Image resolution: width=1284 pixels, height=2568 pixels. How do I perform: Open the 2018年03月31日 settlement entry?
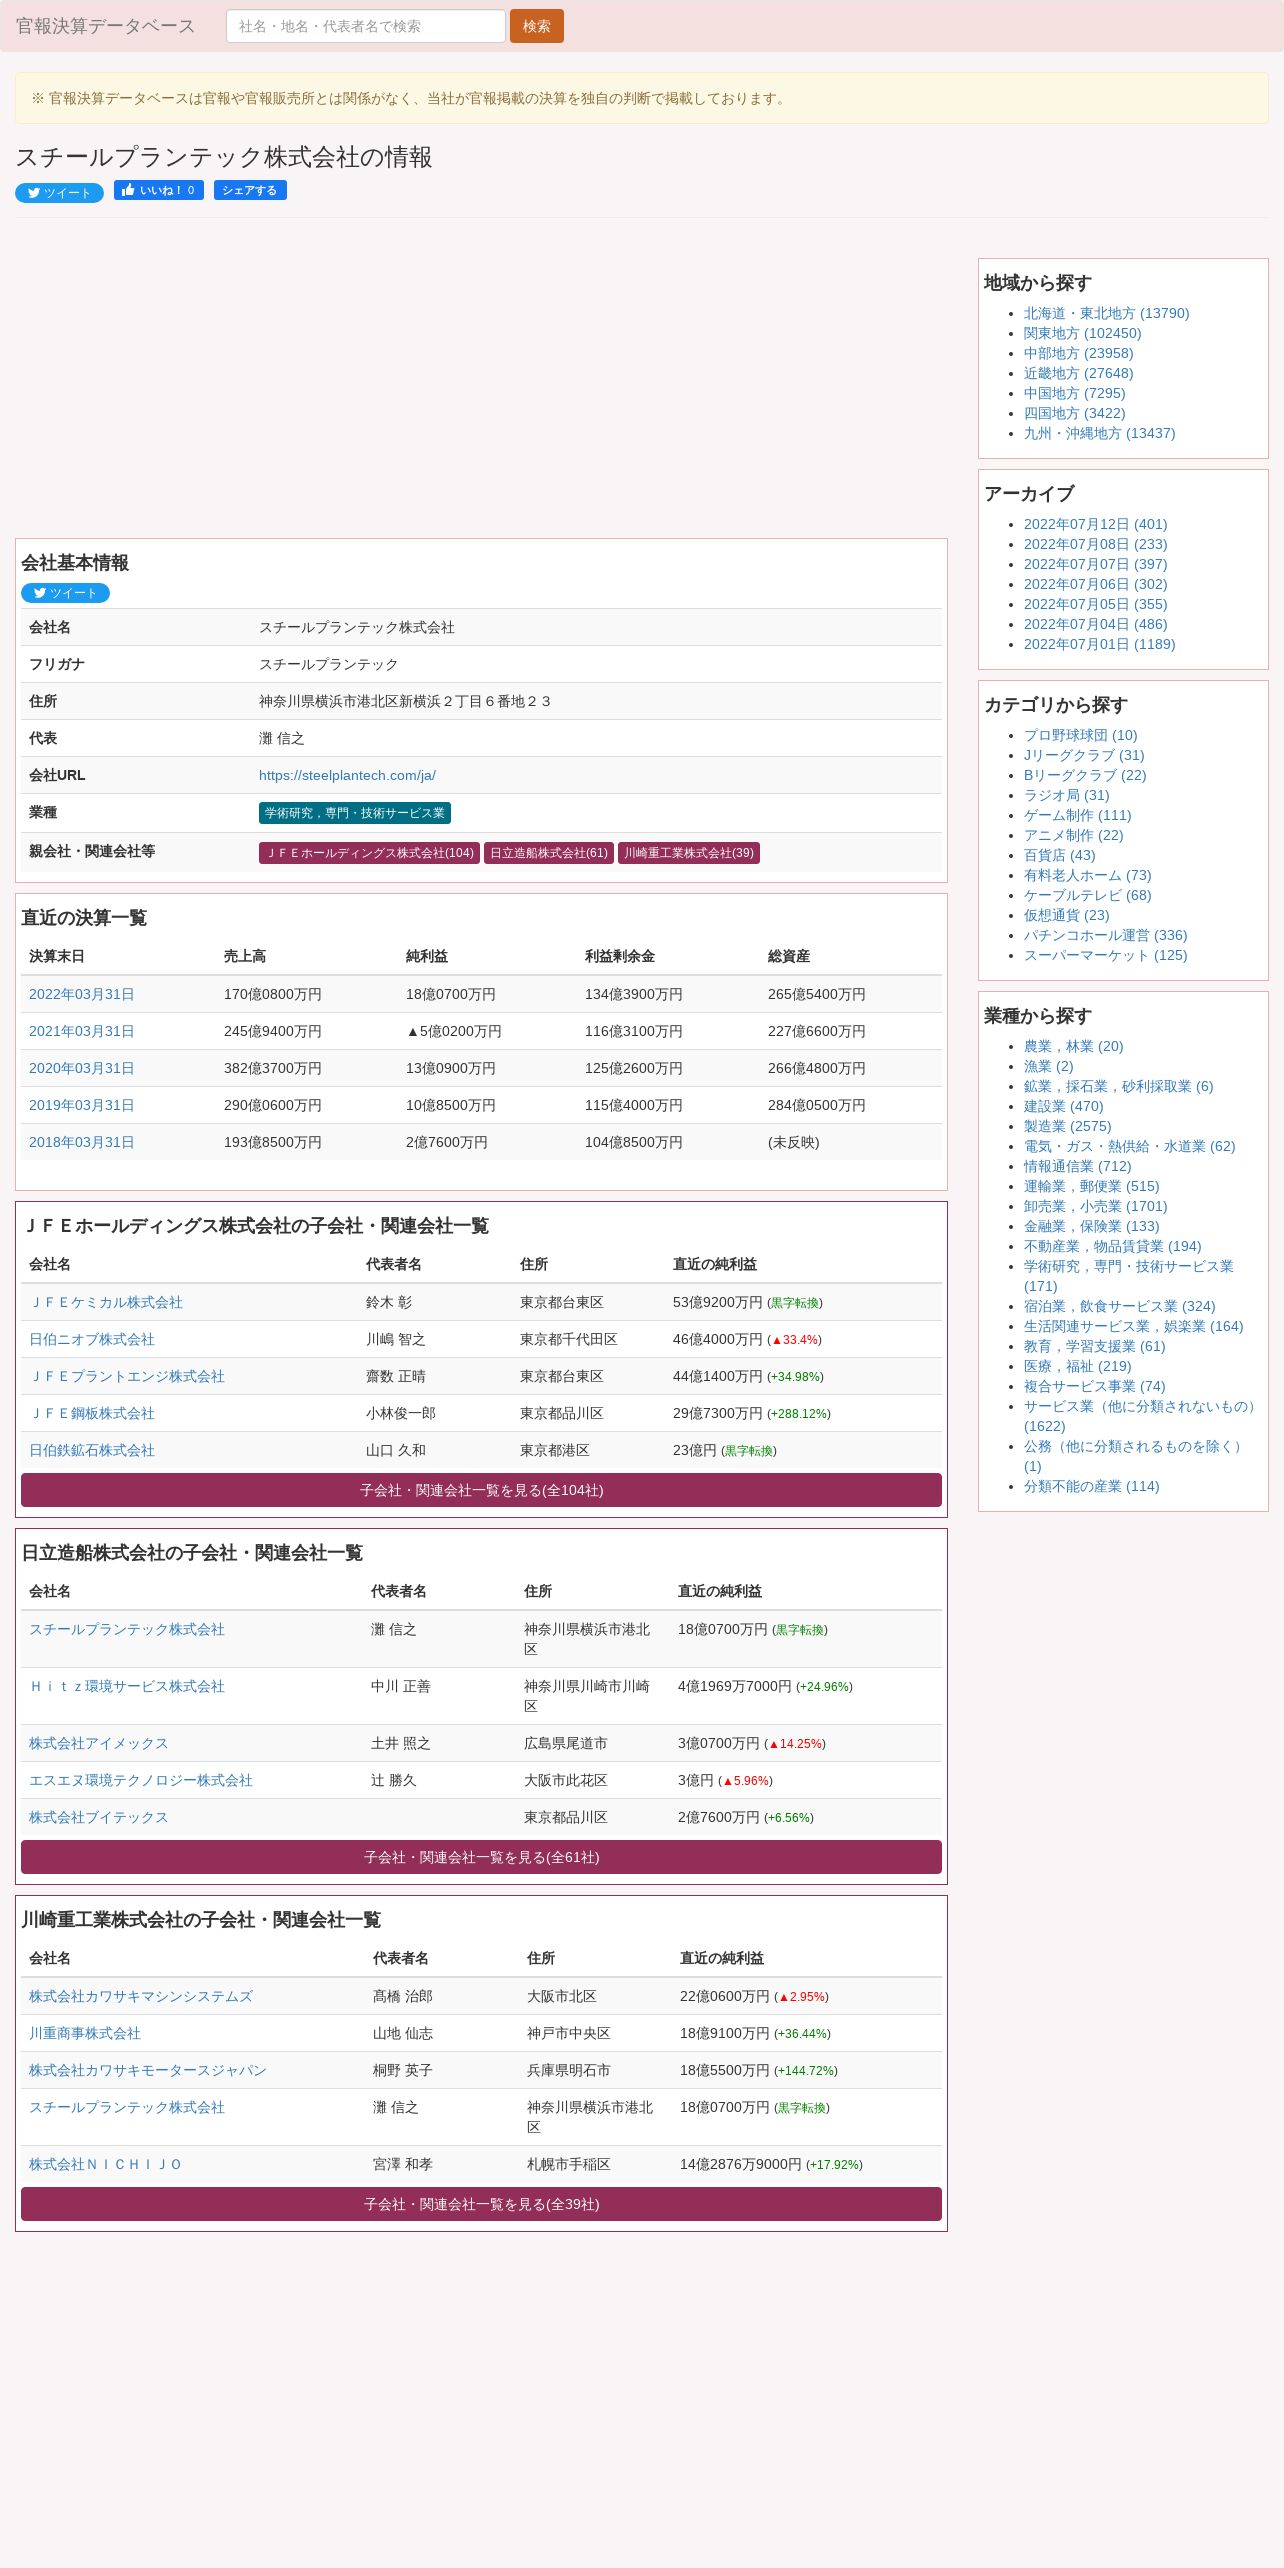(x=81, y=1142)
